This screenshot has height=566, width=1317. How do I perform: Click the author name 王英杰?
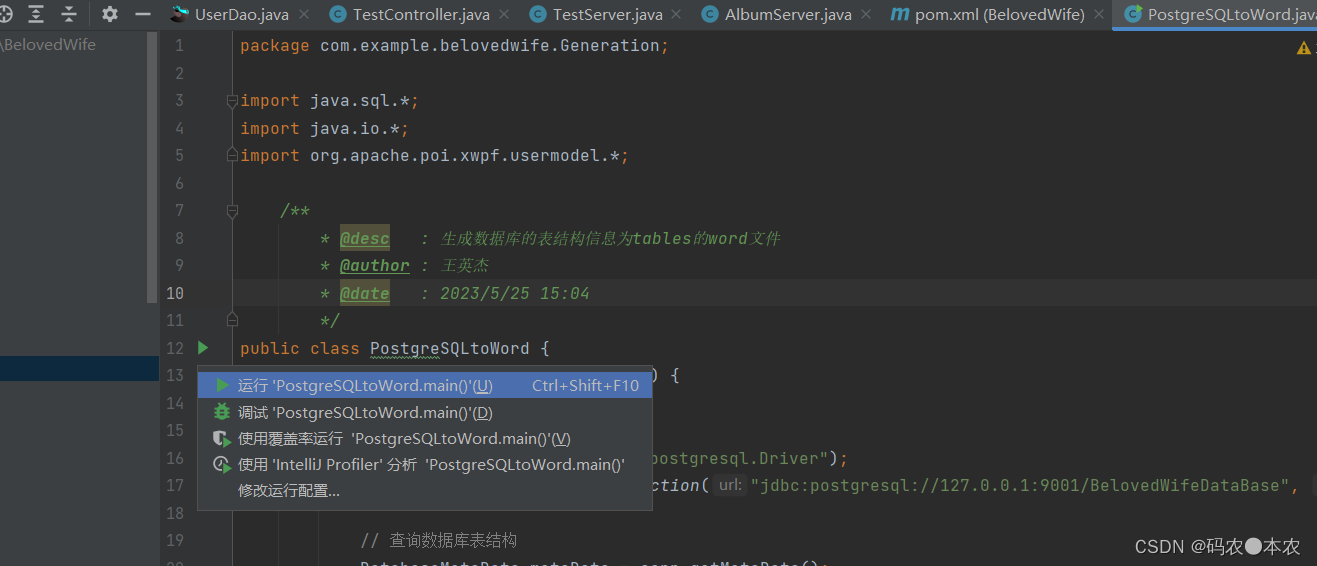[x=465, y=266]
